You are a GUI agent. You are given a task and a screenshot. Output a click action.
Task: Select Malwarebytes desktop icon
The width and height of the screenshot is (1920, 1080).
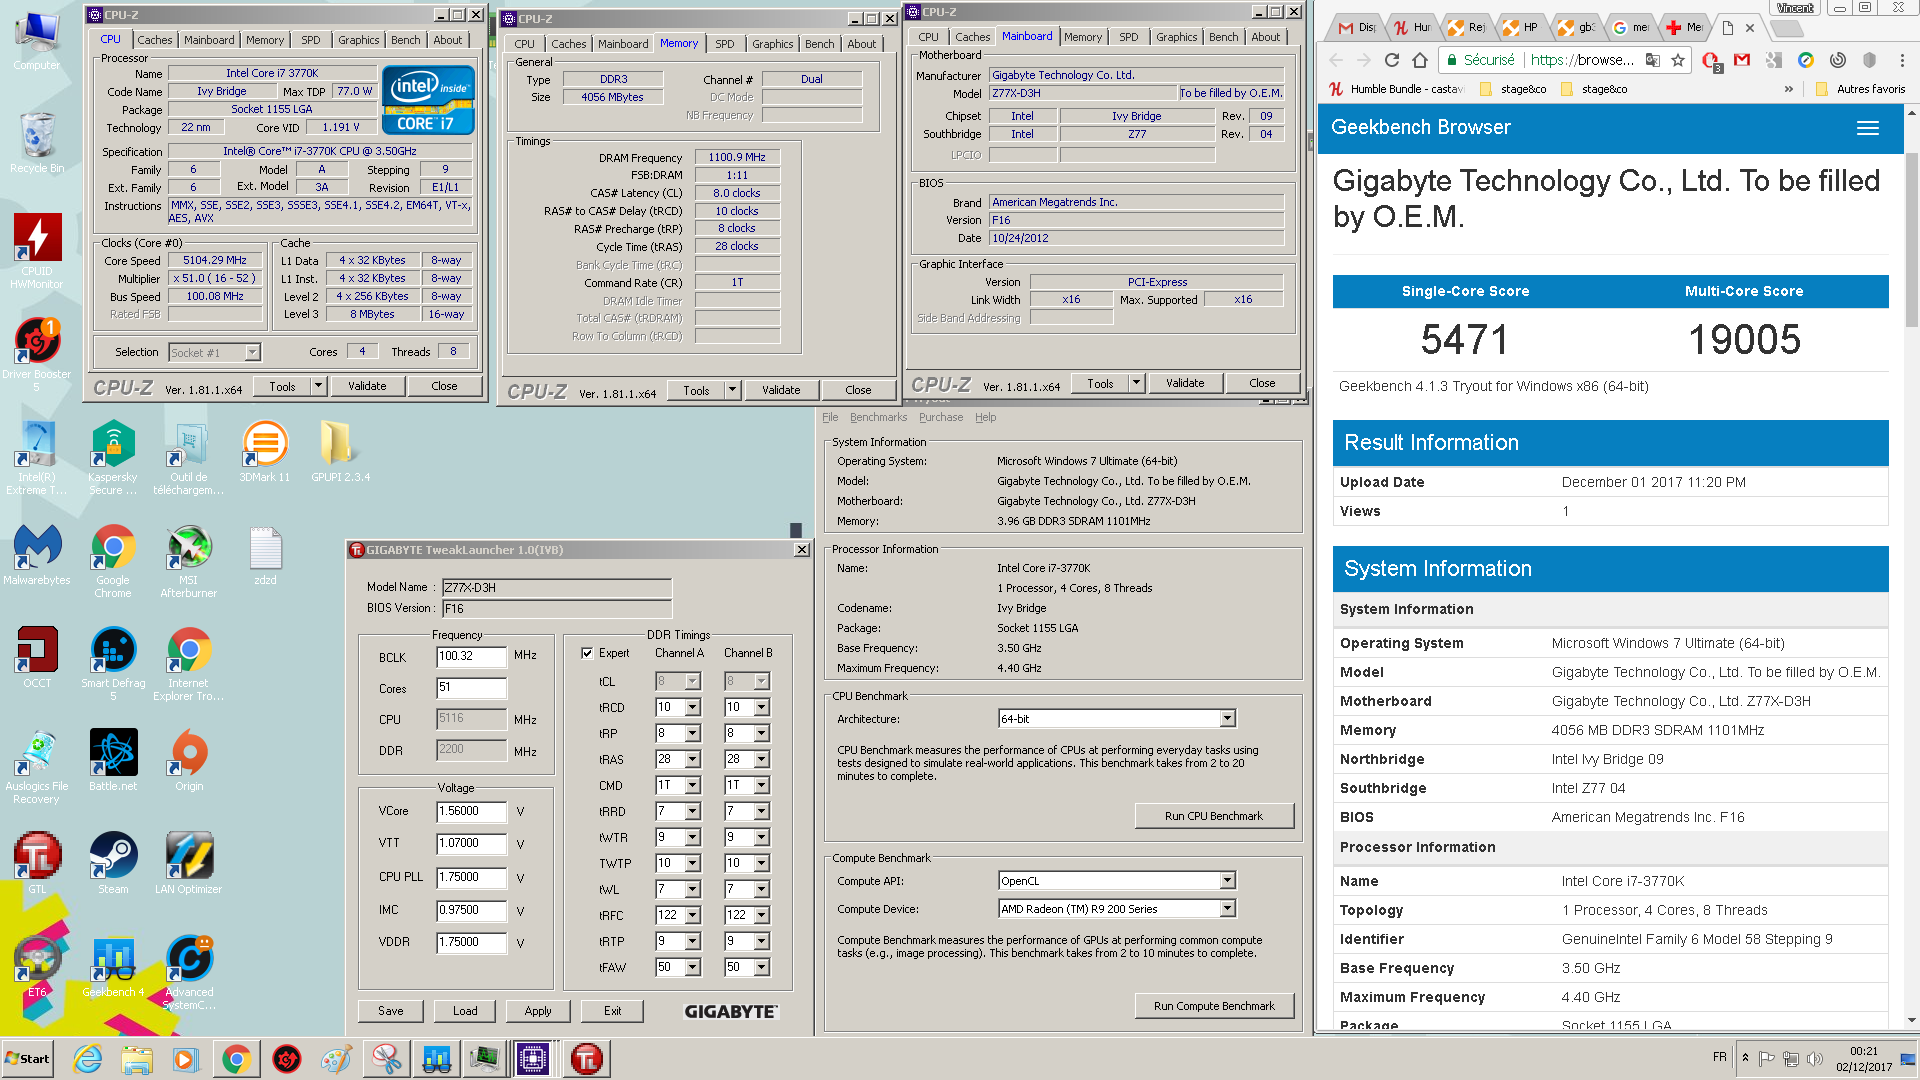click(37, 554)
